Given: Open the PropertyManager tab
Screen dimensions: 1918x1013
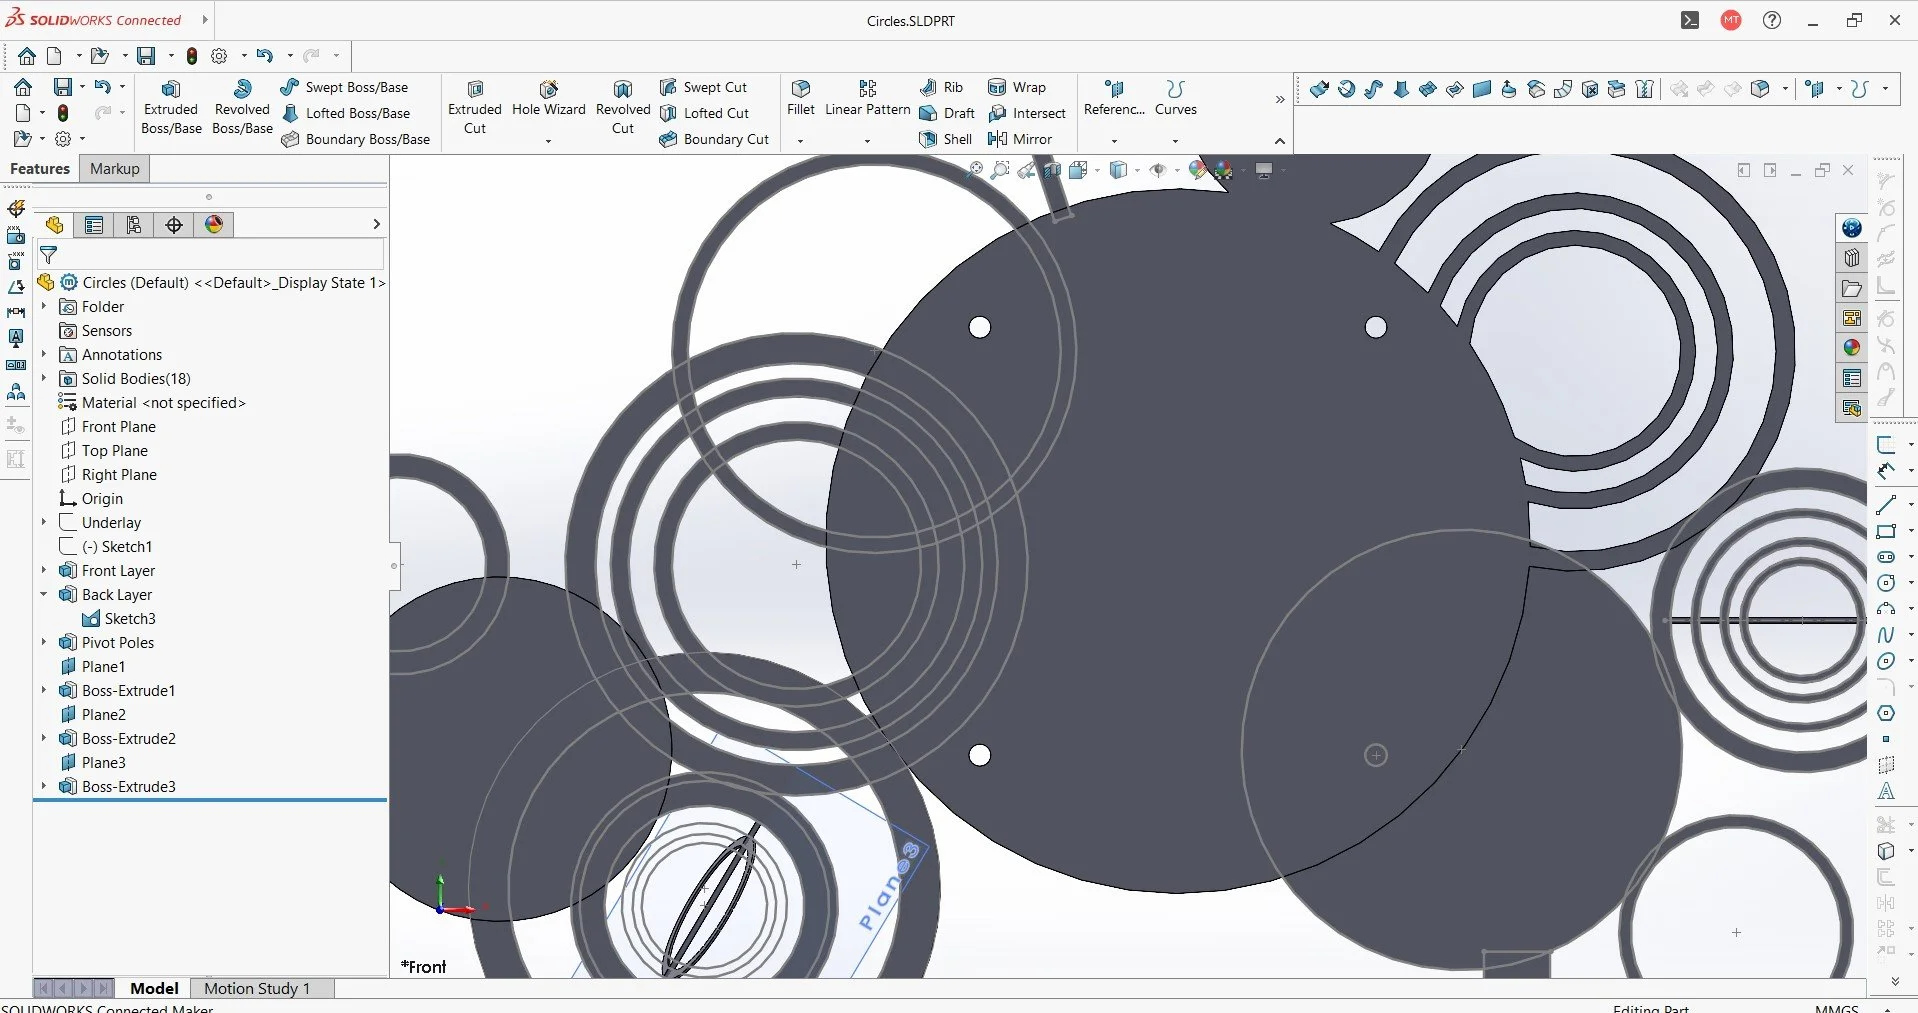Looking at the screenshot, I should [94, 225].
